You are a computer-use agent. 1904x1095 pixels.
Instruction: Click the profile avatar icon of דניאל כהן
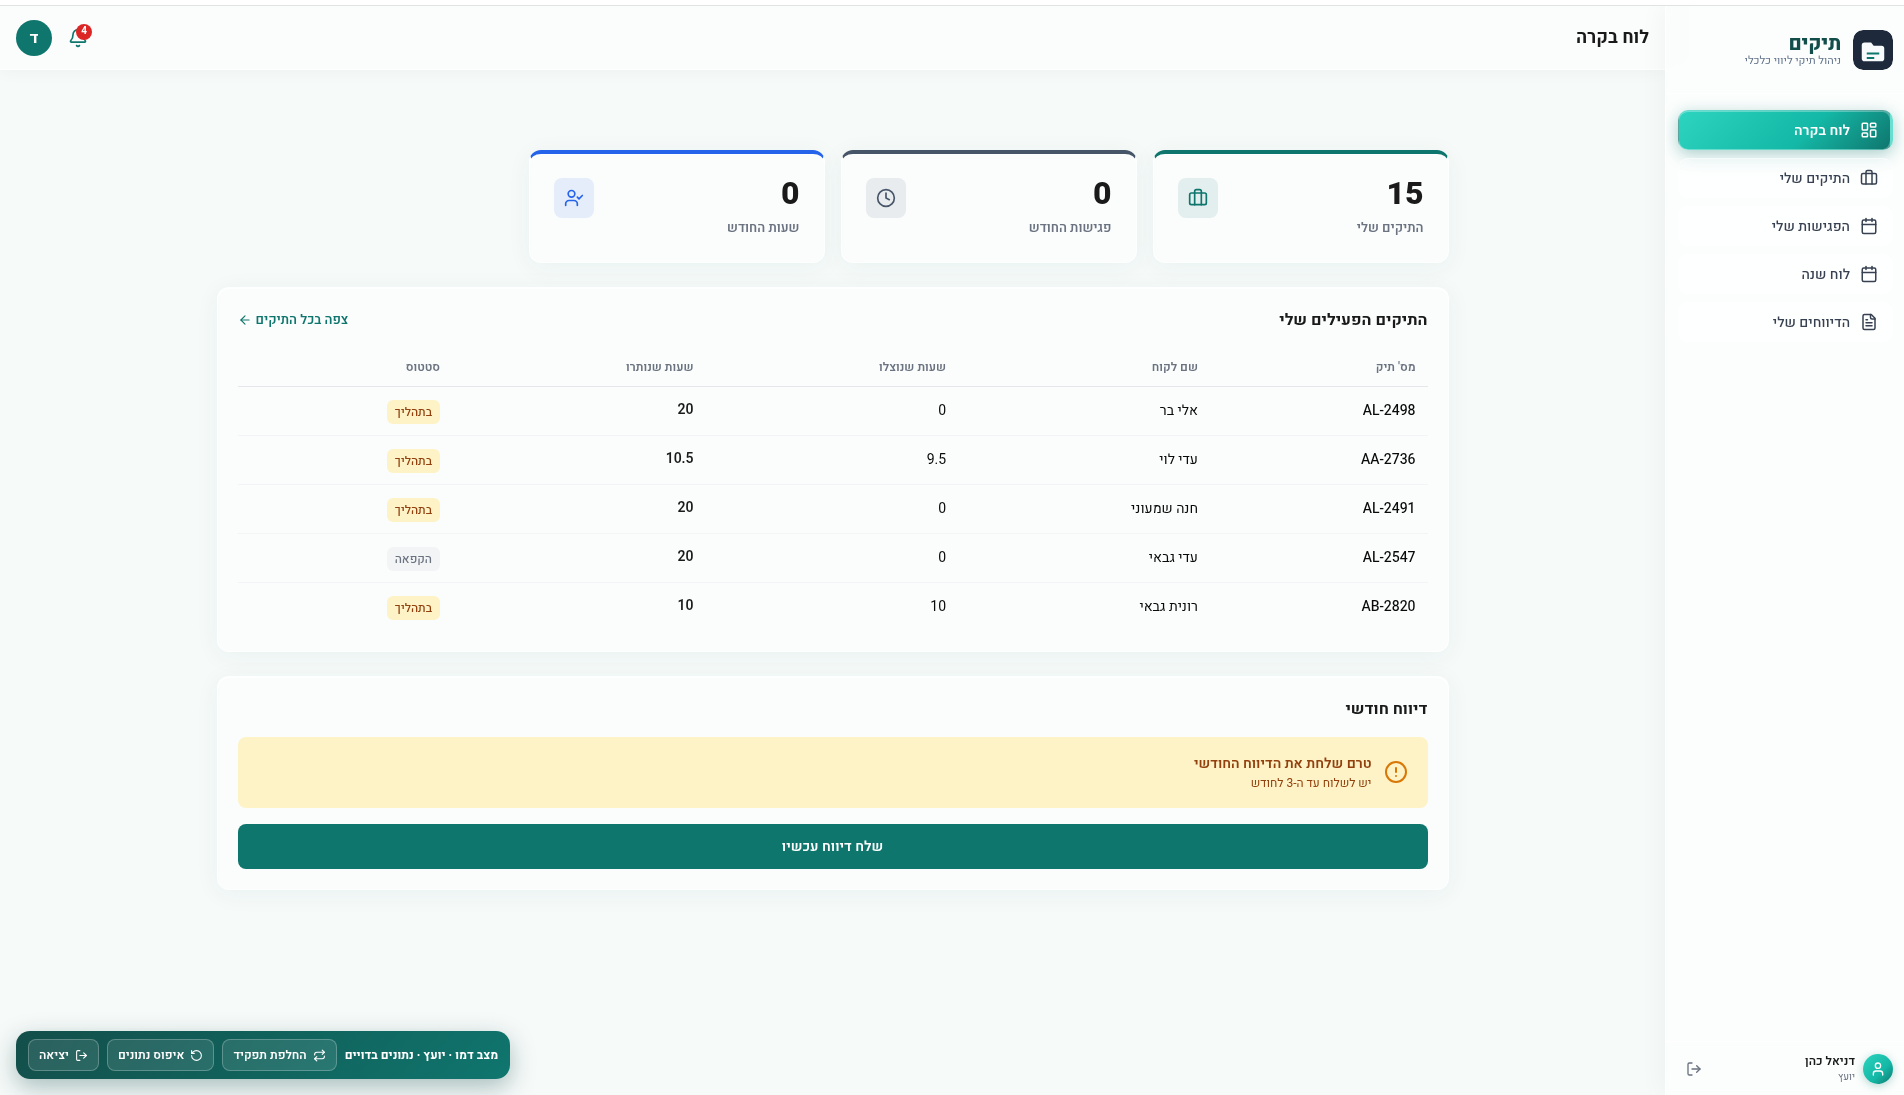point(1877,1069)
